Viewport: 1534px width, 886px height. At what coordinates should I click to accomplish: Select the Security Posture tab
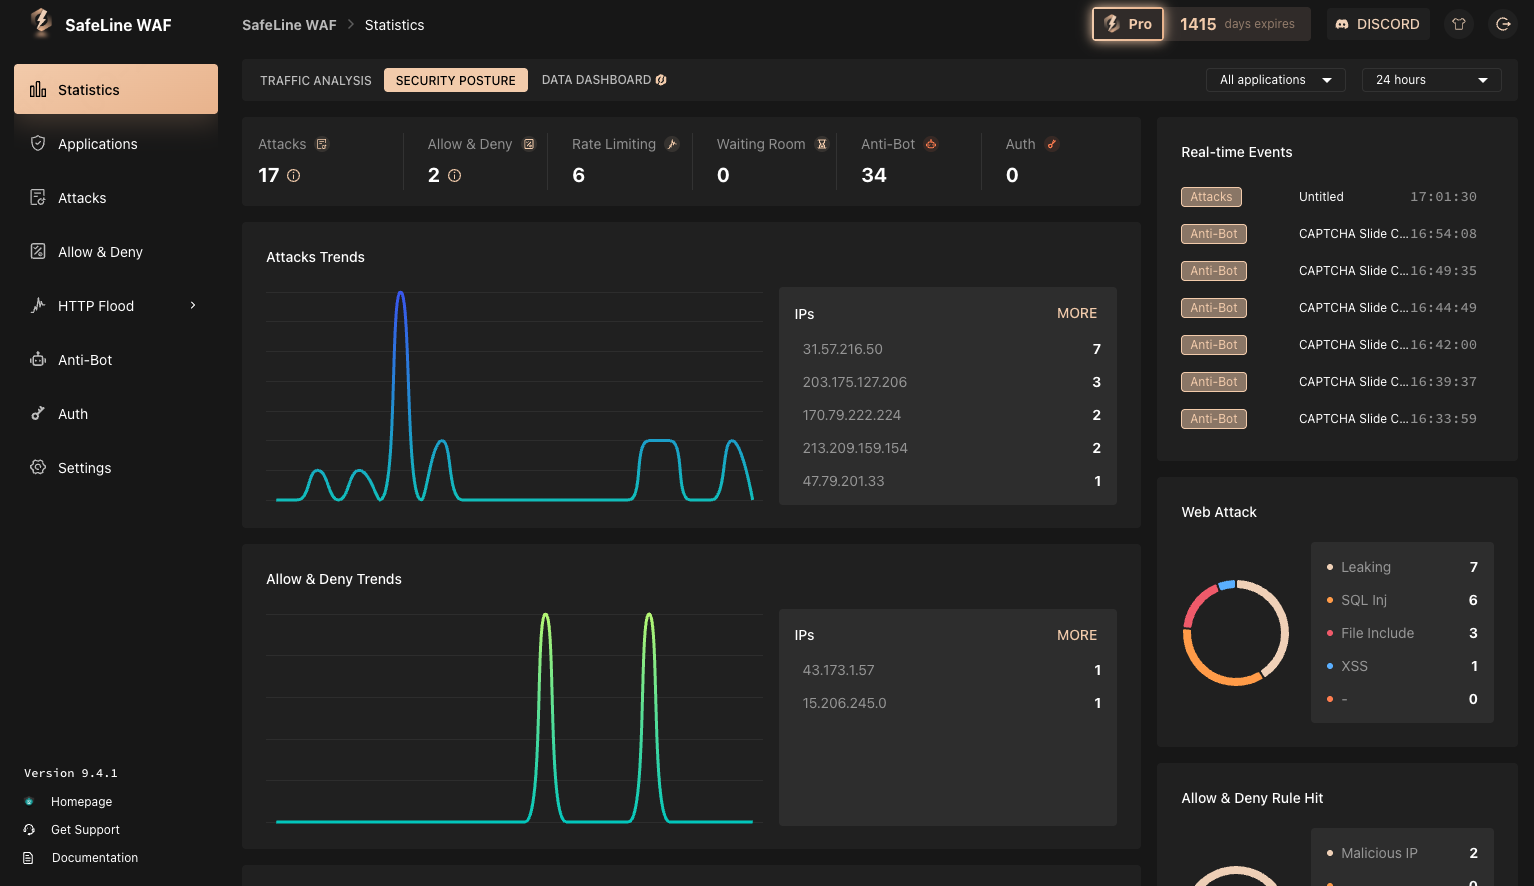pyautogui.click(x=456, y=80)
